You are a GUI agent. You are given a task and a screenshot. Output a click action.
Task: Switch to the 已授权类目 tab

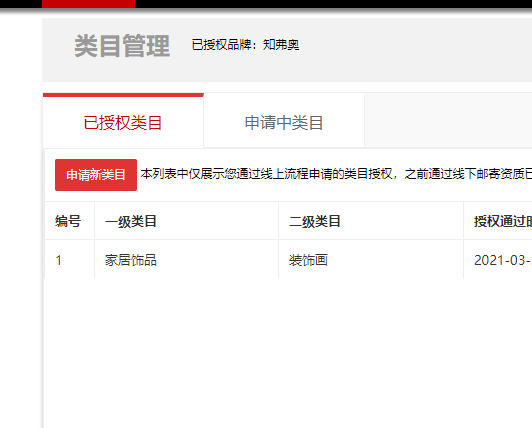click(x=123, y=123)
